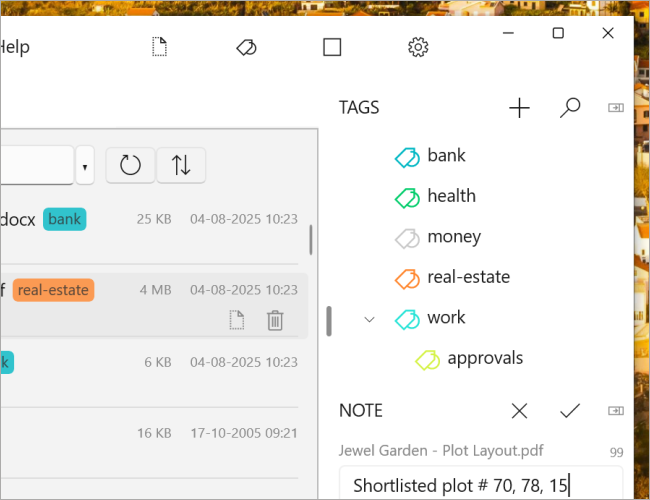Collapse the TAGS panel
The height and width of the screenshot is (500, 650).
(616, 108)
